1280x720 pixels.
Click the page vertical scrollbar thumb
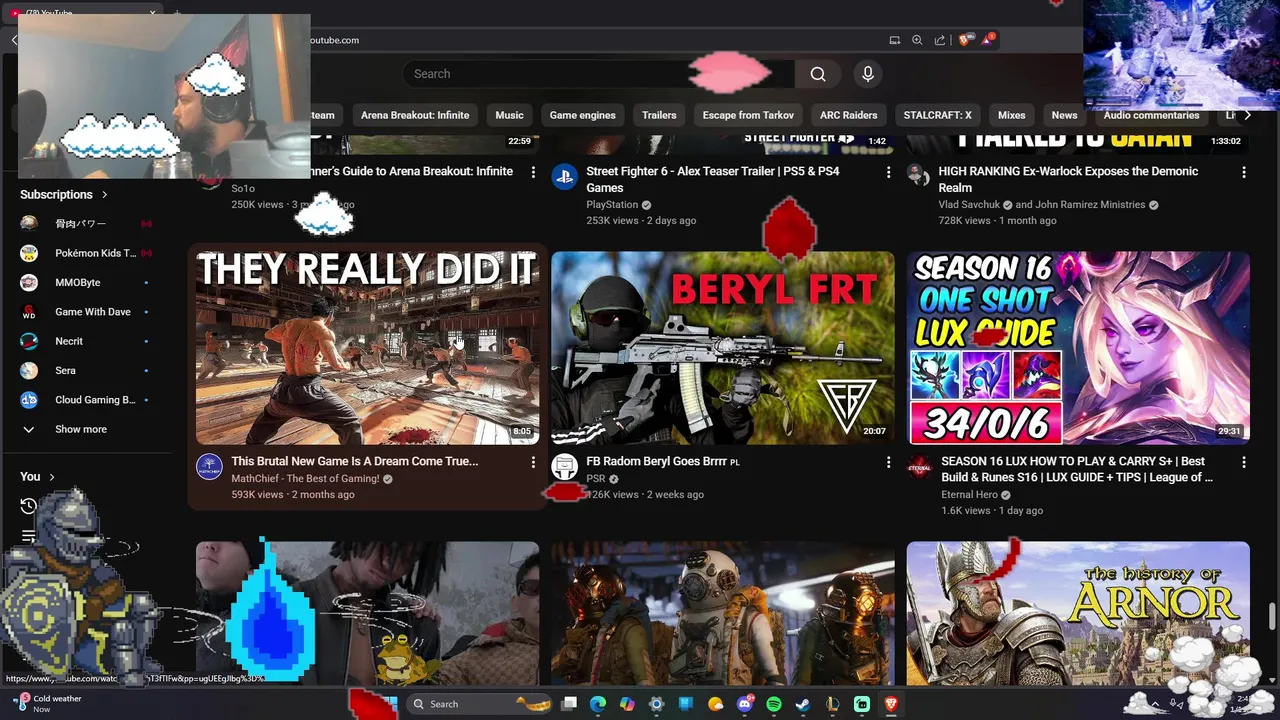point(1272,617)
